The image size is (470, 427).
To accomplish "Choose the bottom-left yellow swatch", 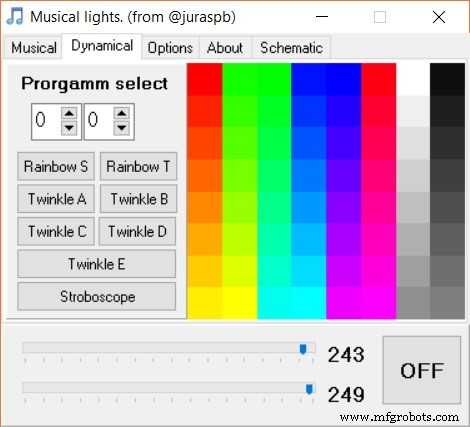I will (205, 303).
